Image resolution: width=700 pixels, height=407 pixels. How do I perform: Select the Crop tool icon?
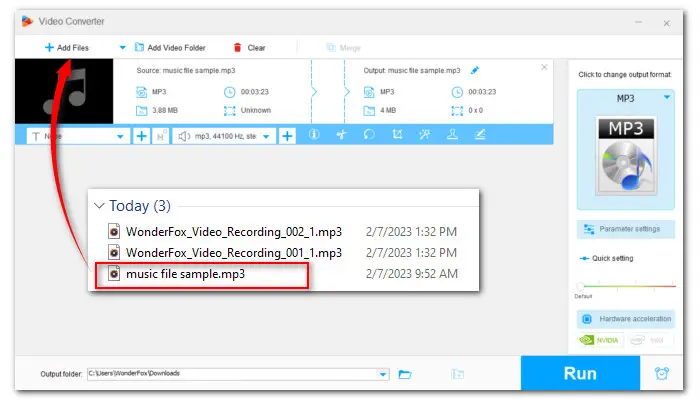397,134
